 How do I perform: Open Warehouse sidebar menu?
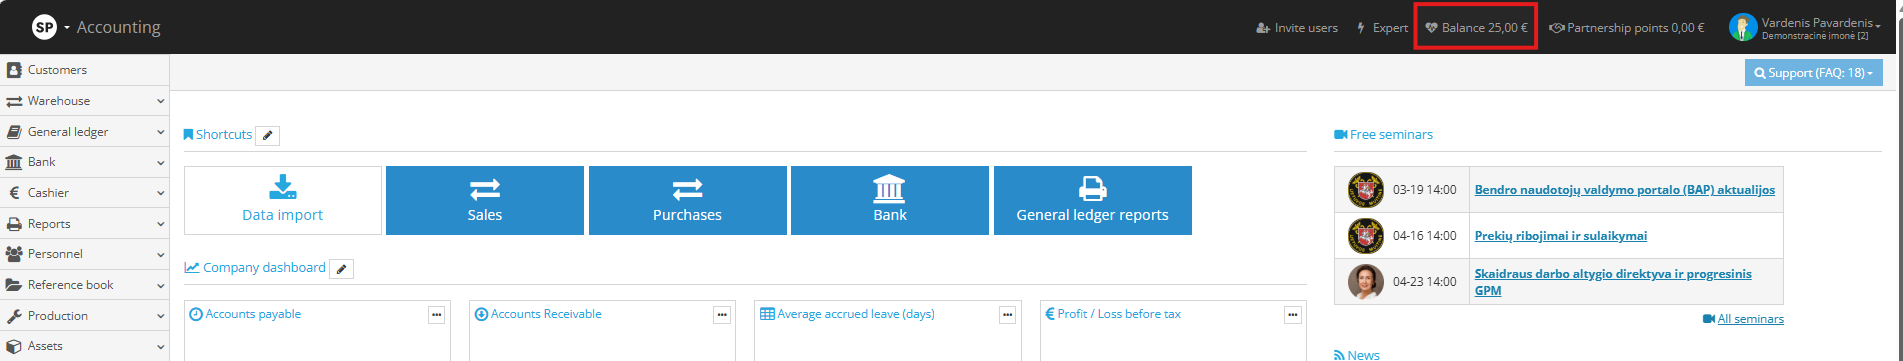pos(84,101)
